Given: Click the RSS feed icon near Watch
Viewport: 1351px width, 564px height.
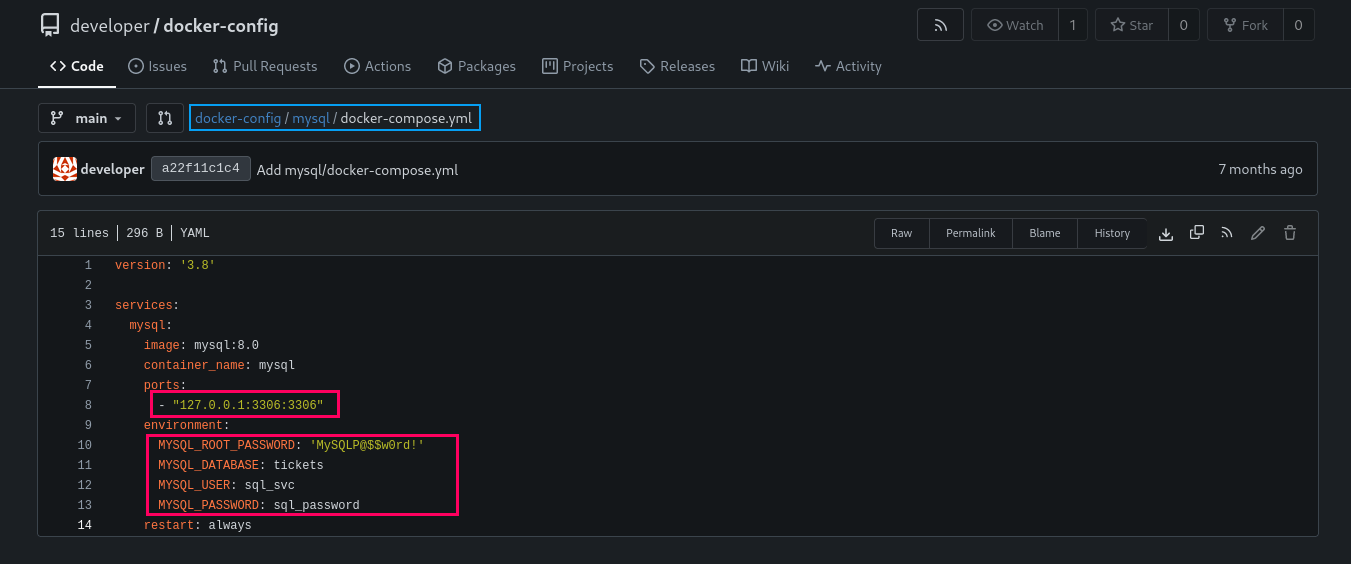Looking at the screenshot, I should point(940,25).
